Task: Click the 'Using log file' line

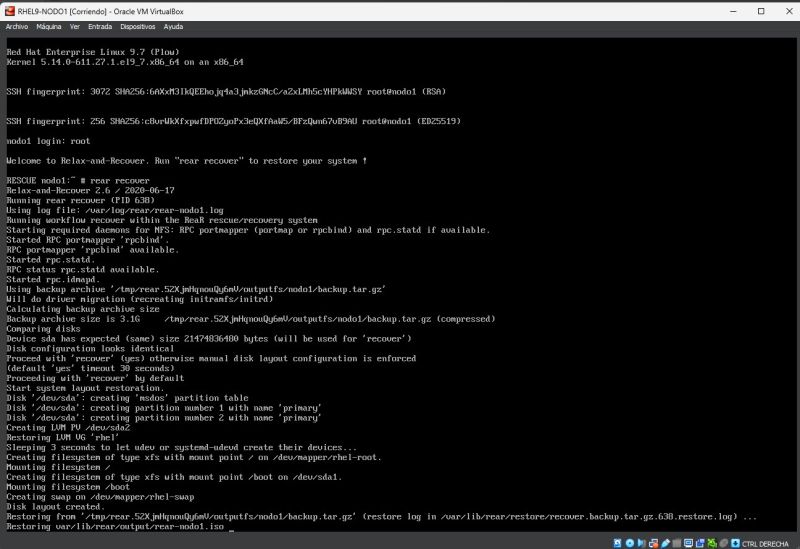Action: click(x=115, y=210)
